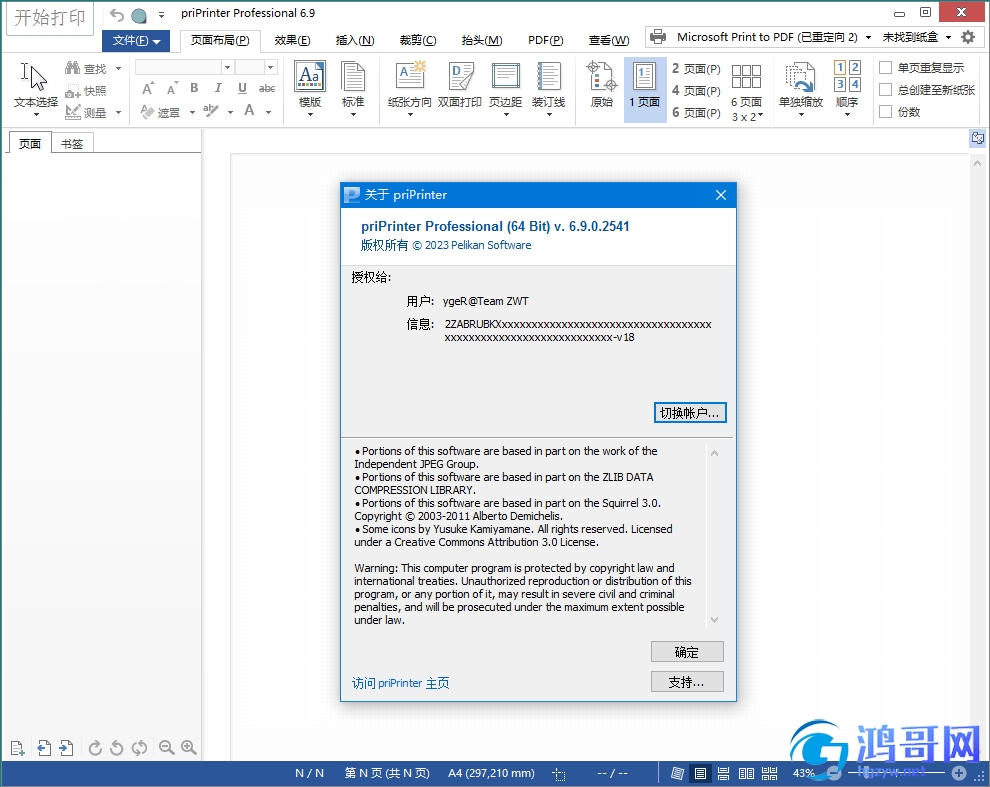This screenshot has height=787, width=990.
Task: Click the undo arrow in title bar
Action: tap(117, 15)
